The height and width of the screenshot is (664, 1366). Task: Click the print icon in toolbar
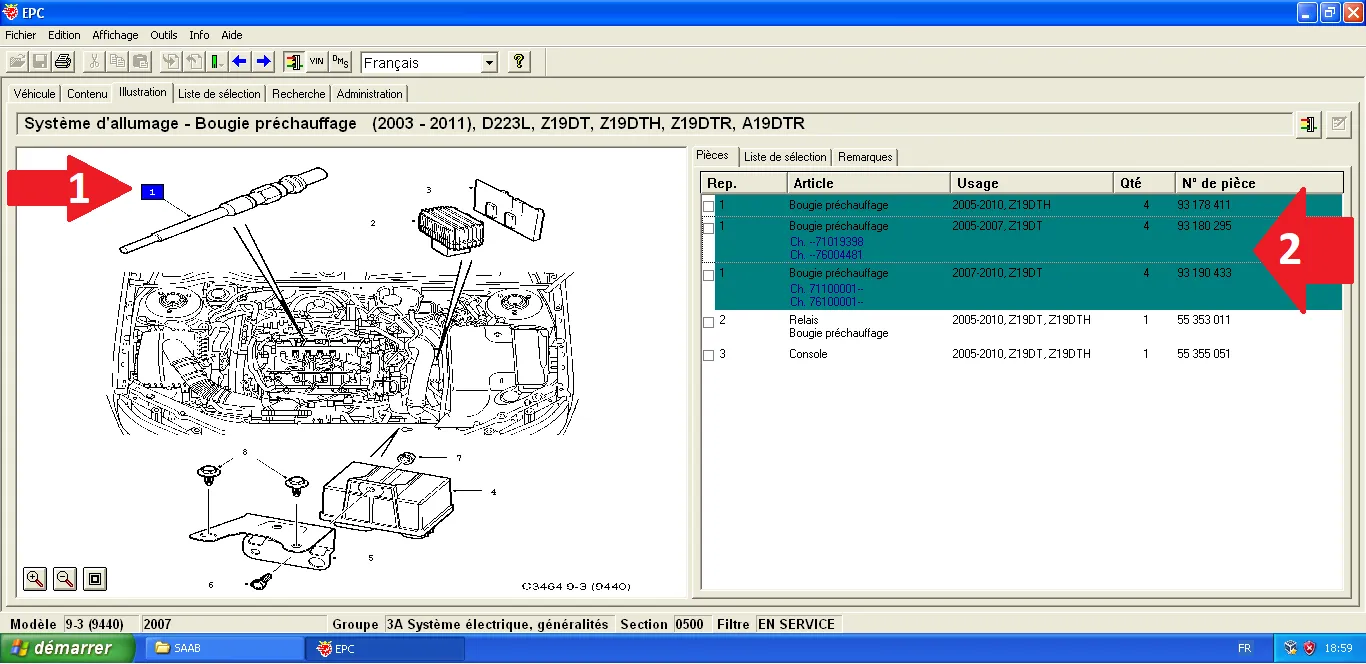pos(64,62)
